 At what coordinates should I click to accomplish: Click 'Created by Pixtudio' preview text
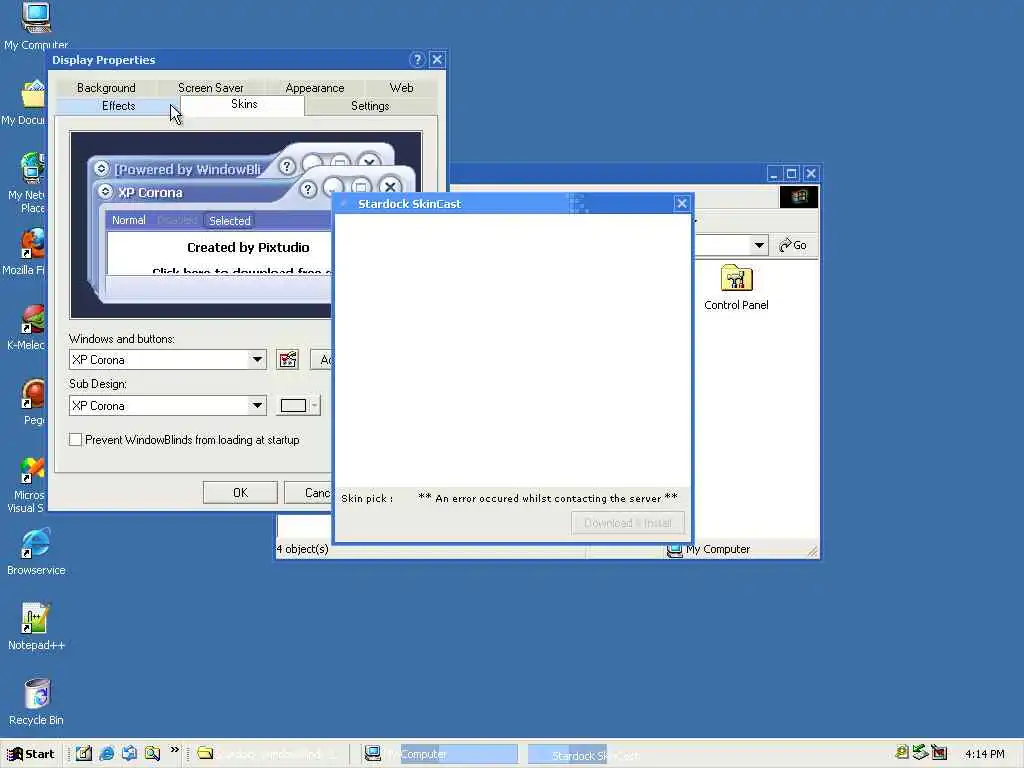248,247
